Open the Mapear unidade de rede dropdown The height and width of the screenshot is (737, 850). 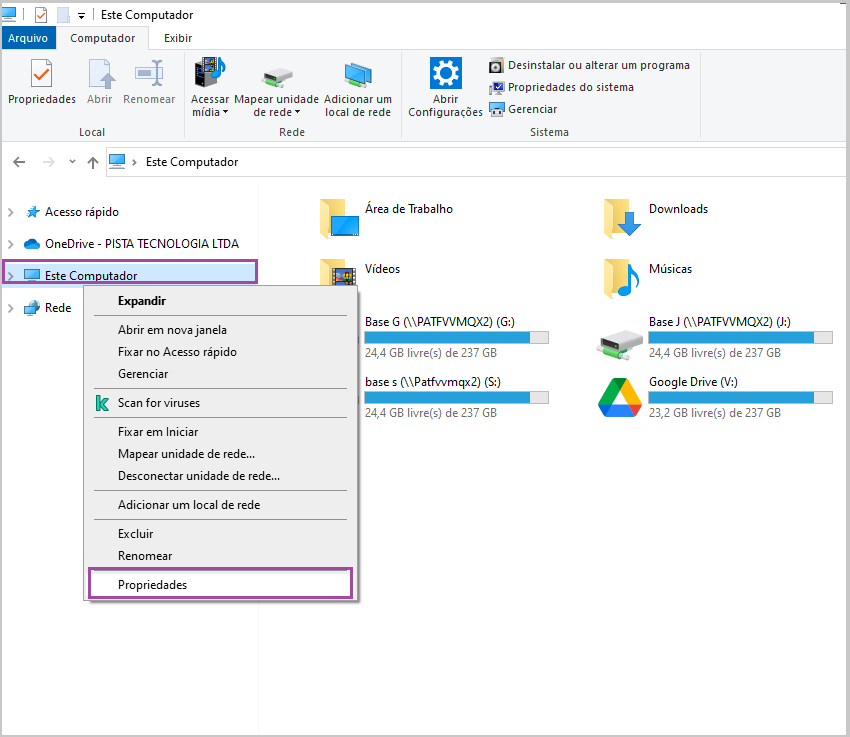coord(276,106)
